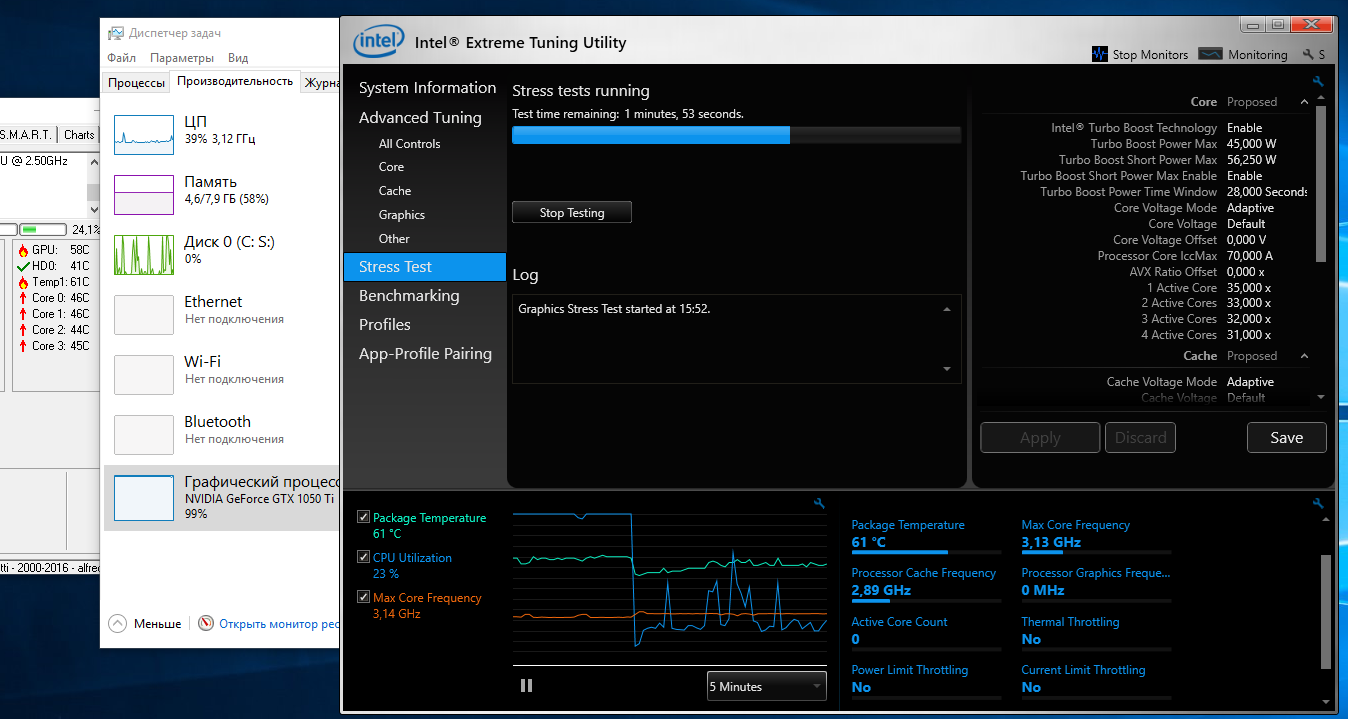Toggle Max Core Frequency checkbox
This screenshot has height=719, width=1348.
point(363,598)
